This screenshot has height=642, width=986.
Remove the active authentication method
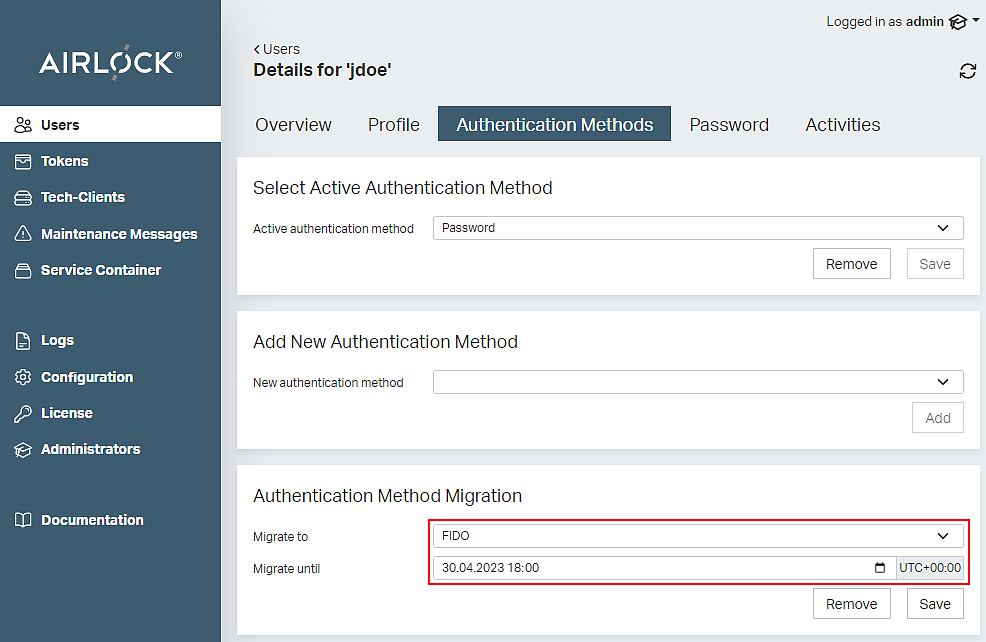click(851, 264)
